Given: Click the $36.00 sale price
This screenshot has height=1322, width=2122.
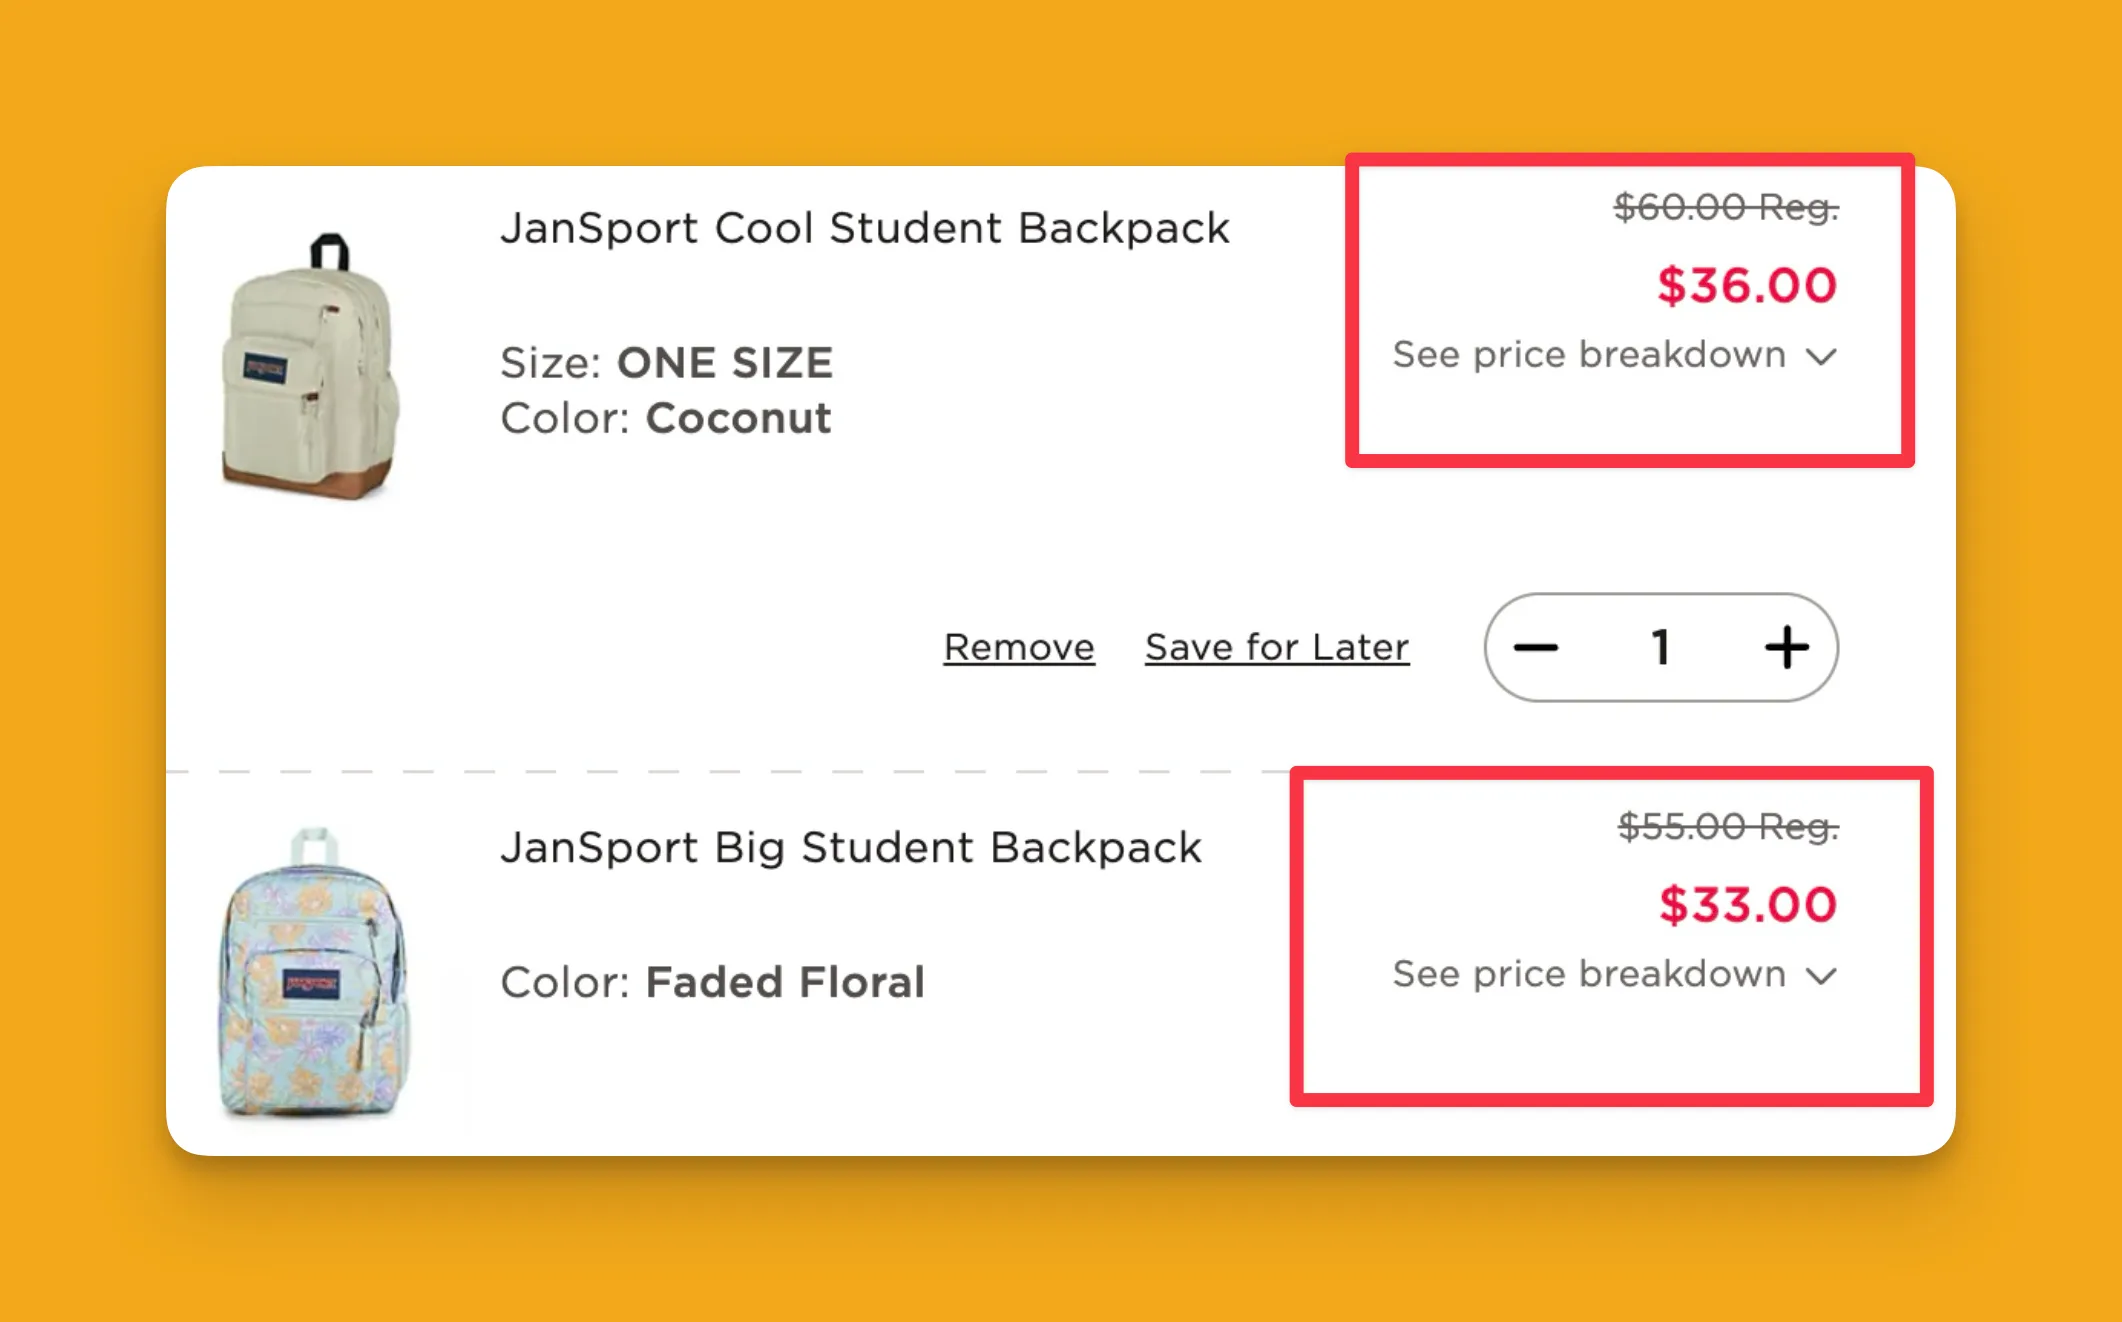Looking at the screenshot, I should [x=1747, y=286].
